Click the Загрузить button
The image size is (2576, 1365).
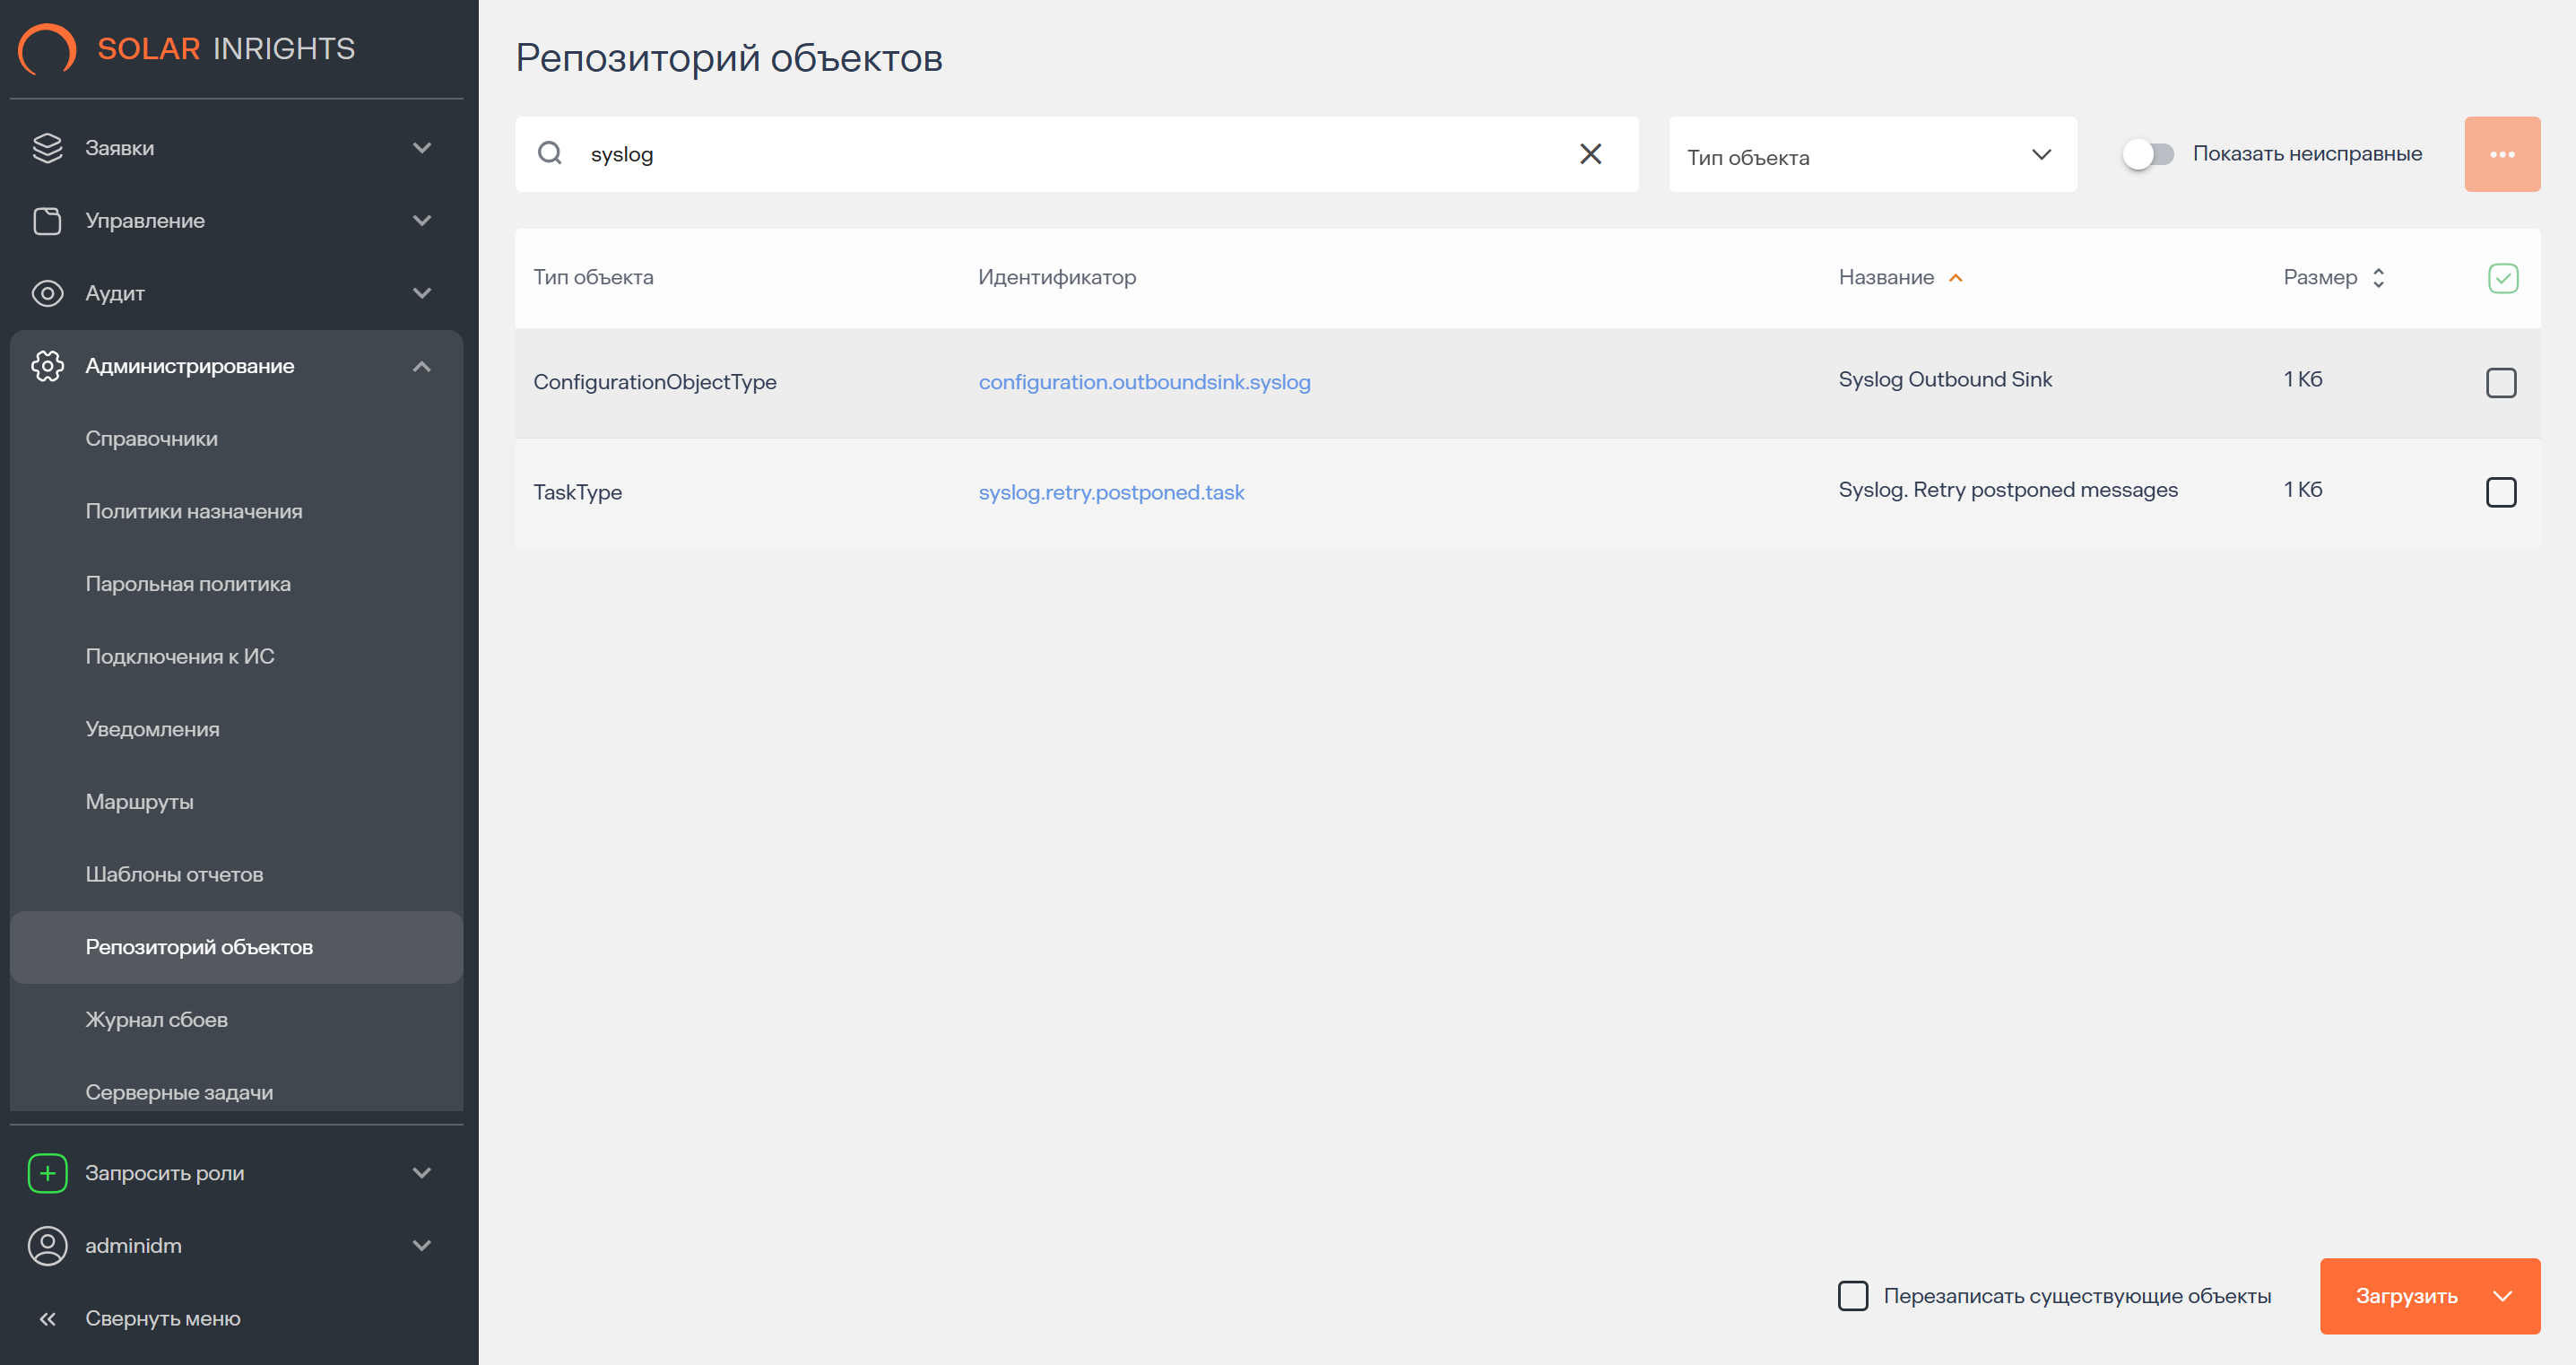2406,1296
